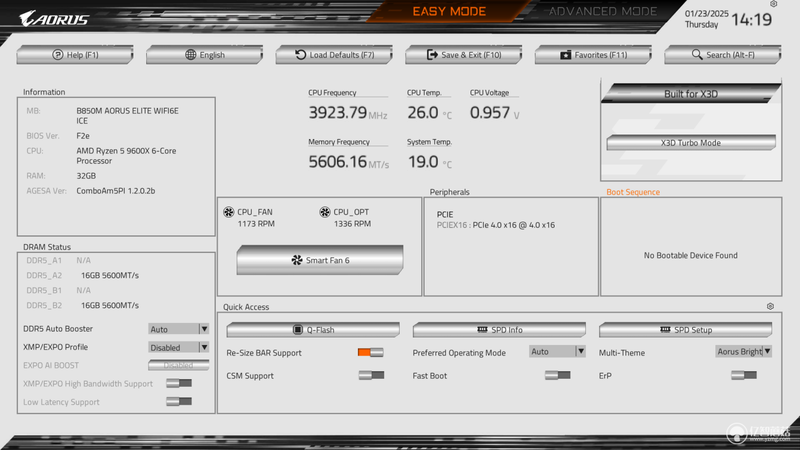
Task: Click the AGESA Ver ComboAm5PI 1.2.0.2b text
Action: point(116,191)
